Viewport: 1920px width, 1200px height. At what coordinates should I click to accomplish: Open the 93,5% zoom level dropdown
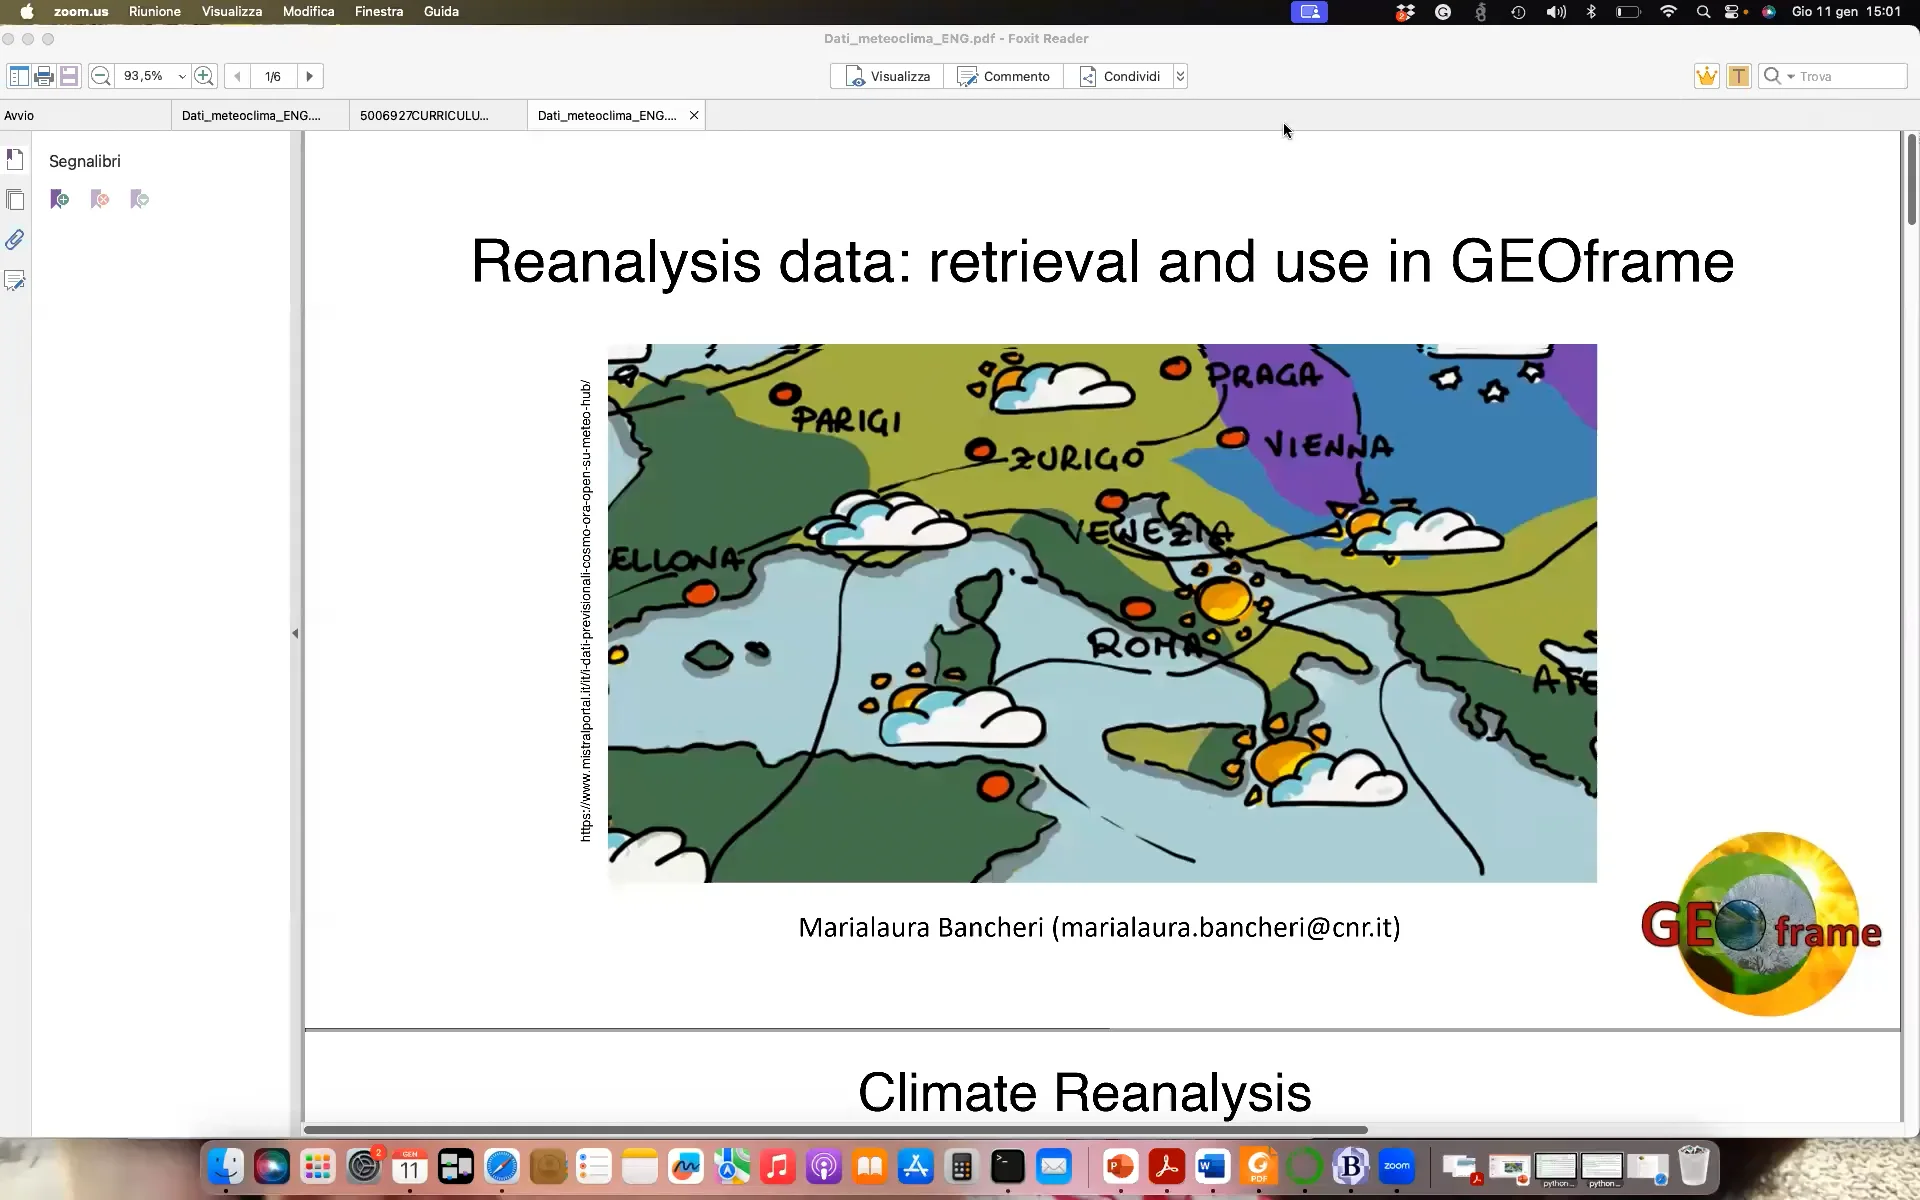(181, 76)
